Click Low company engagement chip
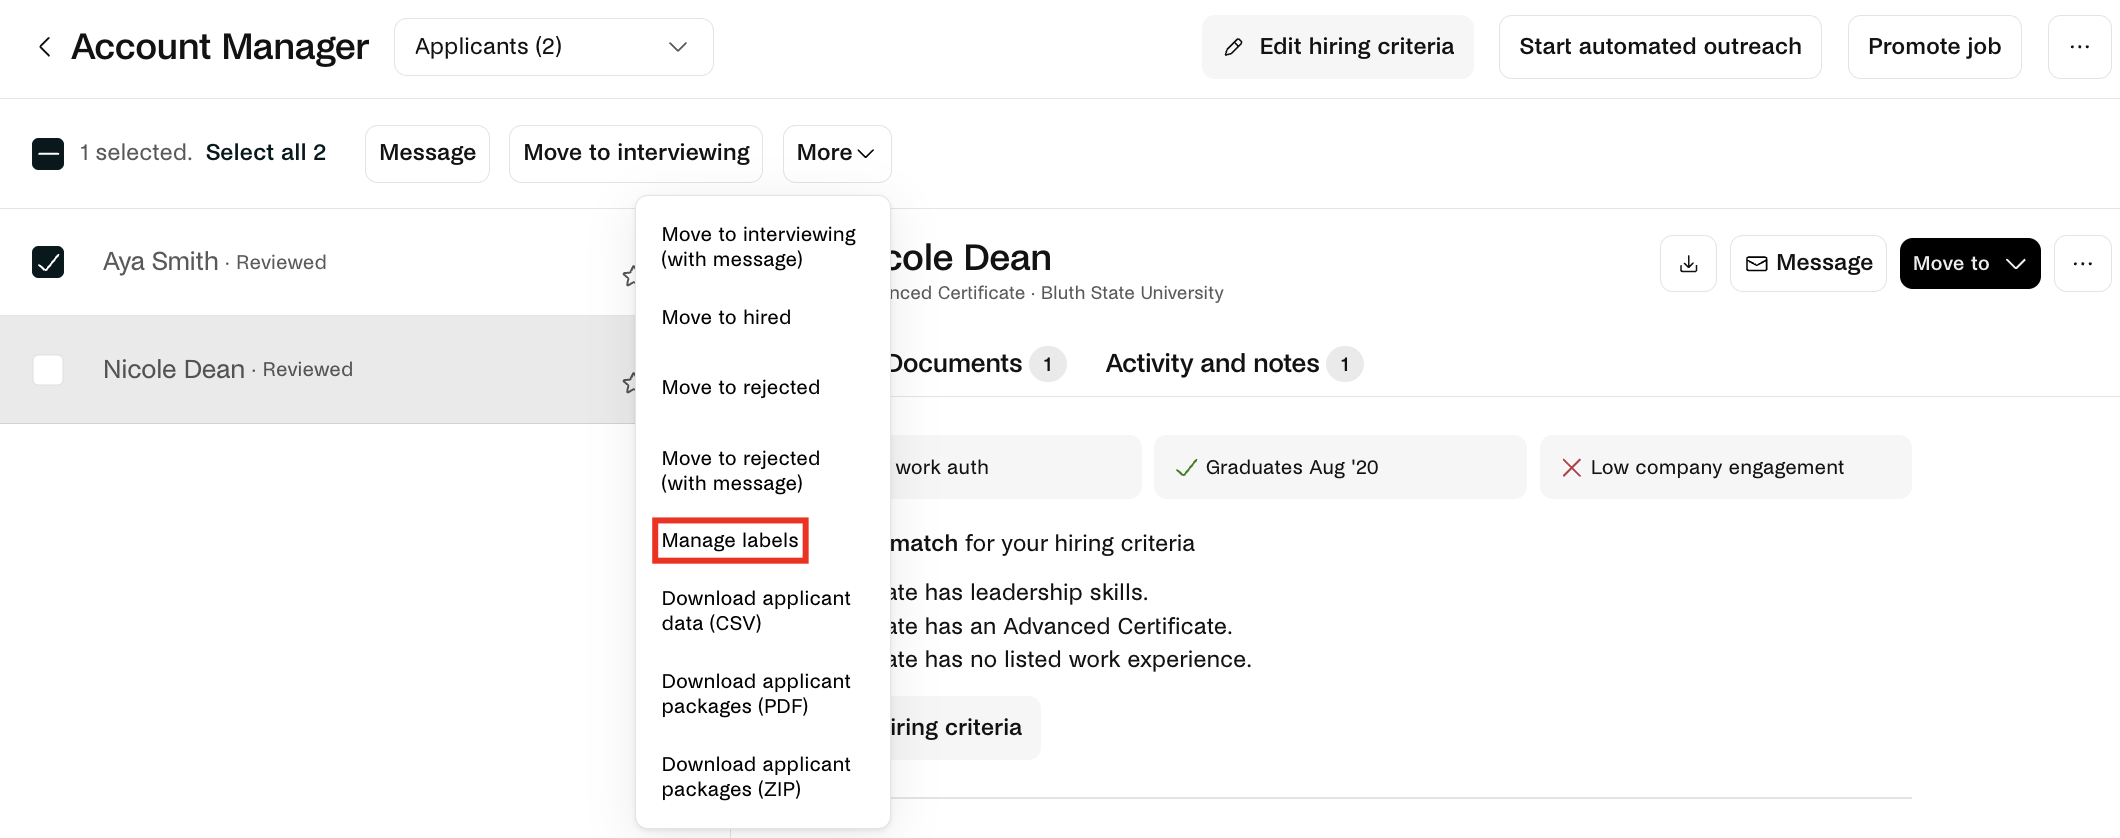Viewport: 2120px width, 838px height. tap(1725, 467)
